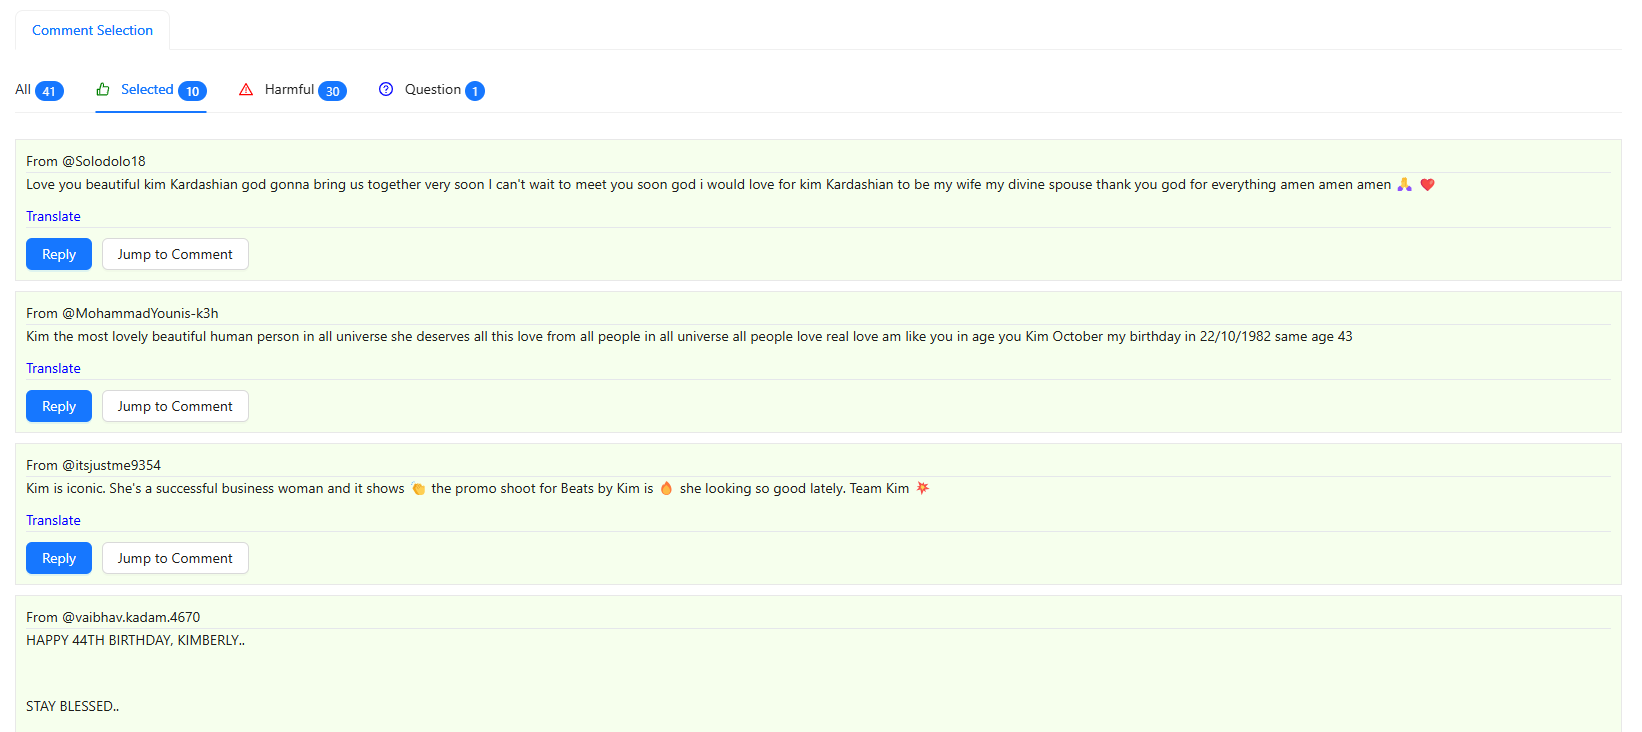Viewport: 1642px width, 732px height.
Task: Switch to the All comments filter
Action: pyautogui.click(x=23, y=89)
